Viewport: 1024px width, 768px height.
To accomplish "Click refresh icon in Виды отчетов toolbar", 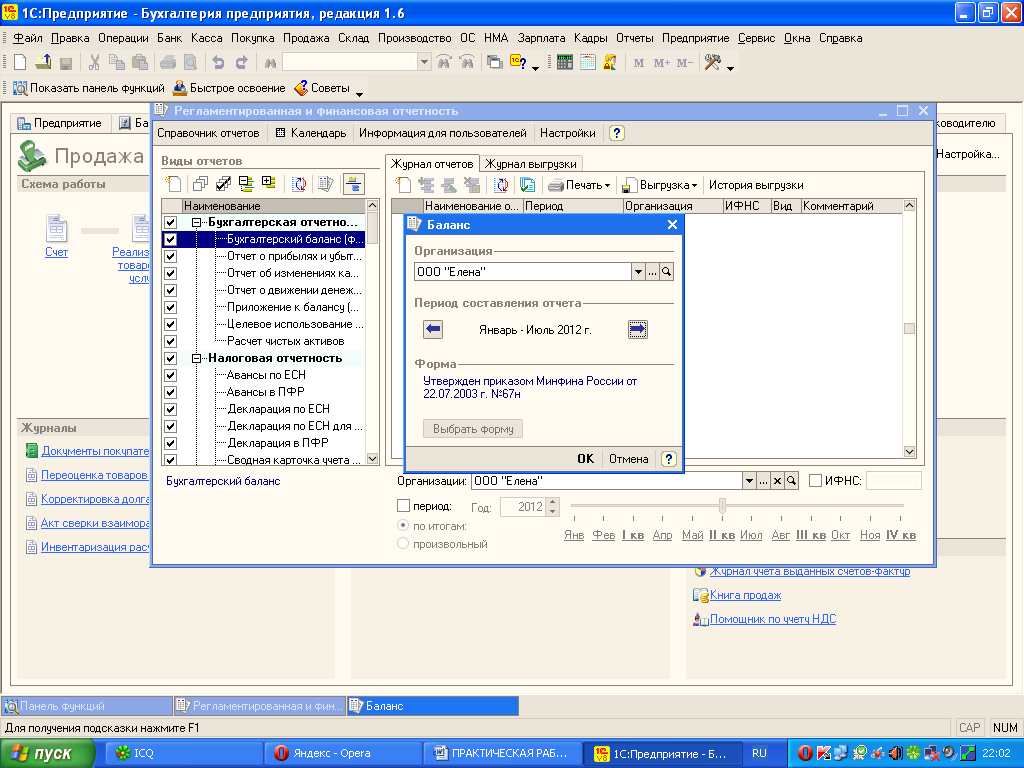I will (298, 184).
